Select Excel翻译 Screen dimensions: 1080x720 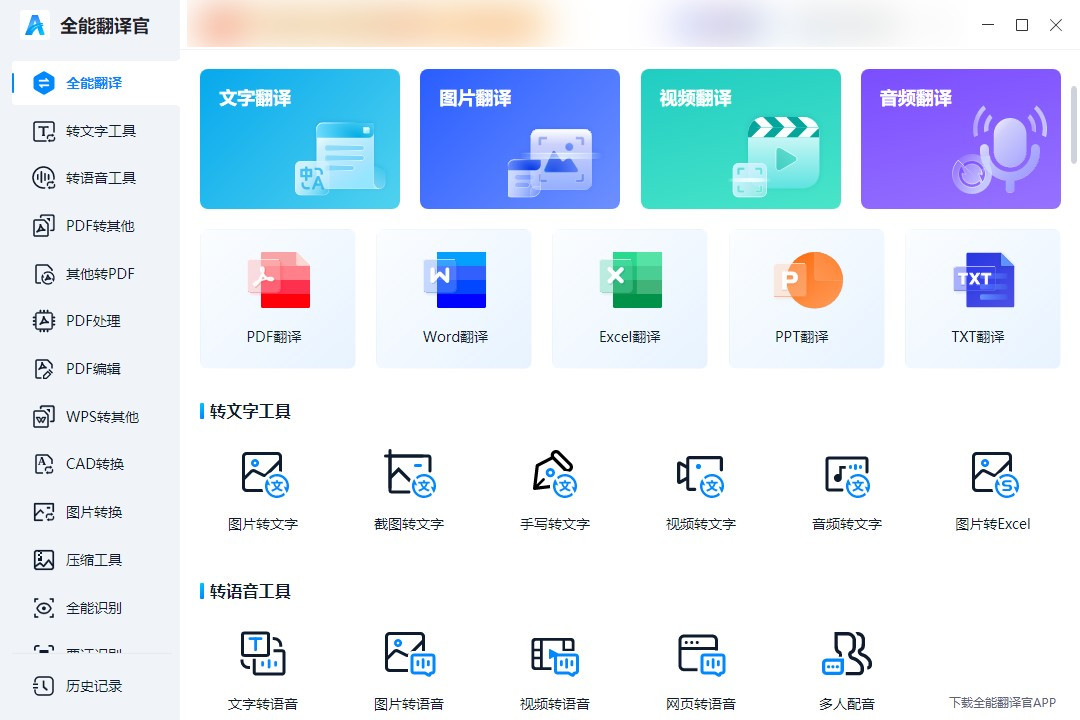coord(629,298)
